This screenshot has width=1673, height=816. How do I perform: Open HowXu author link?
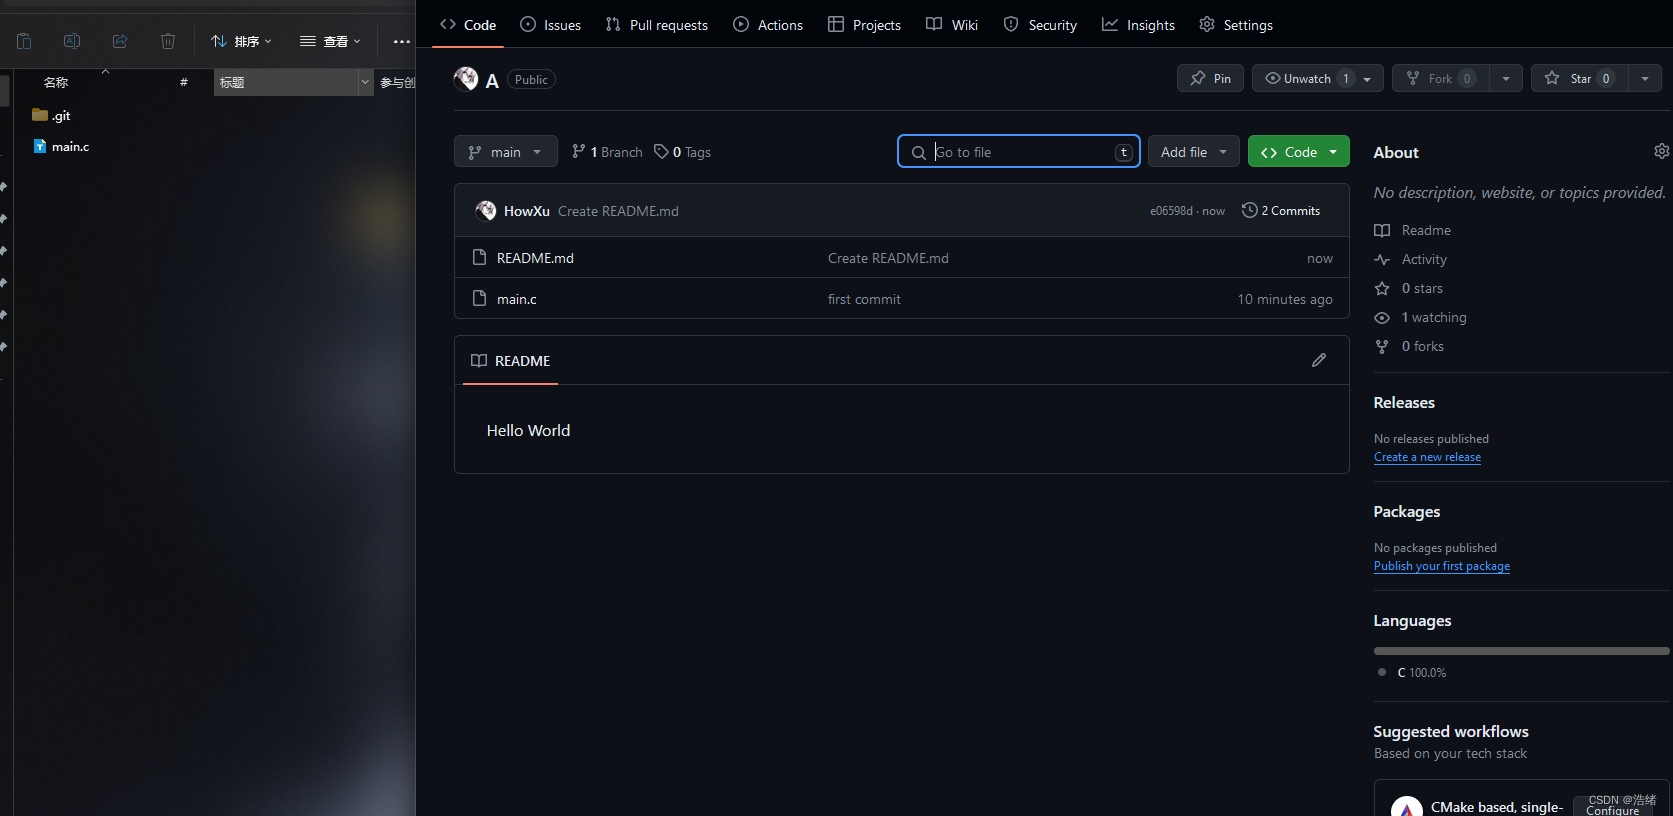527,211
